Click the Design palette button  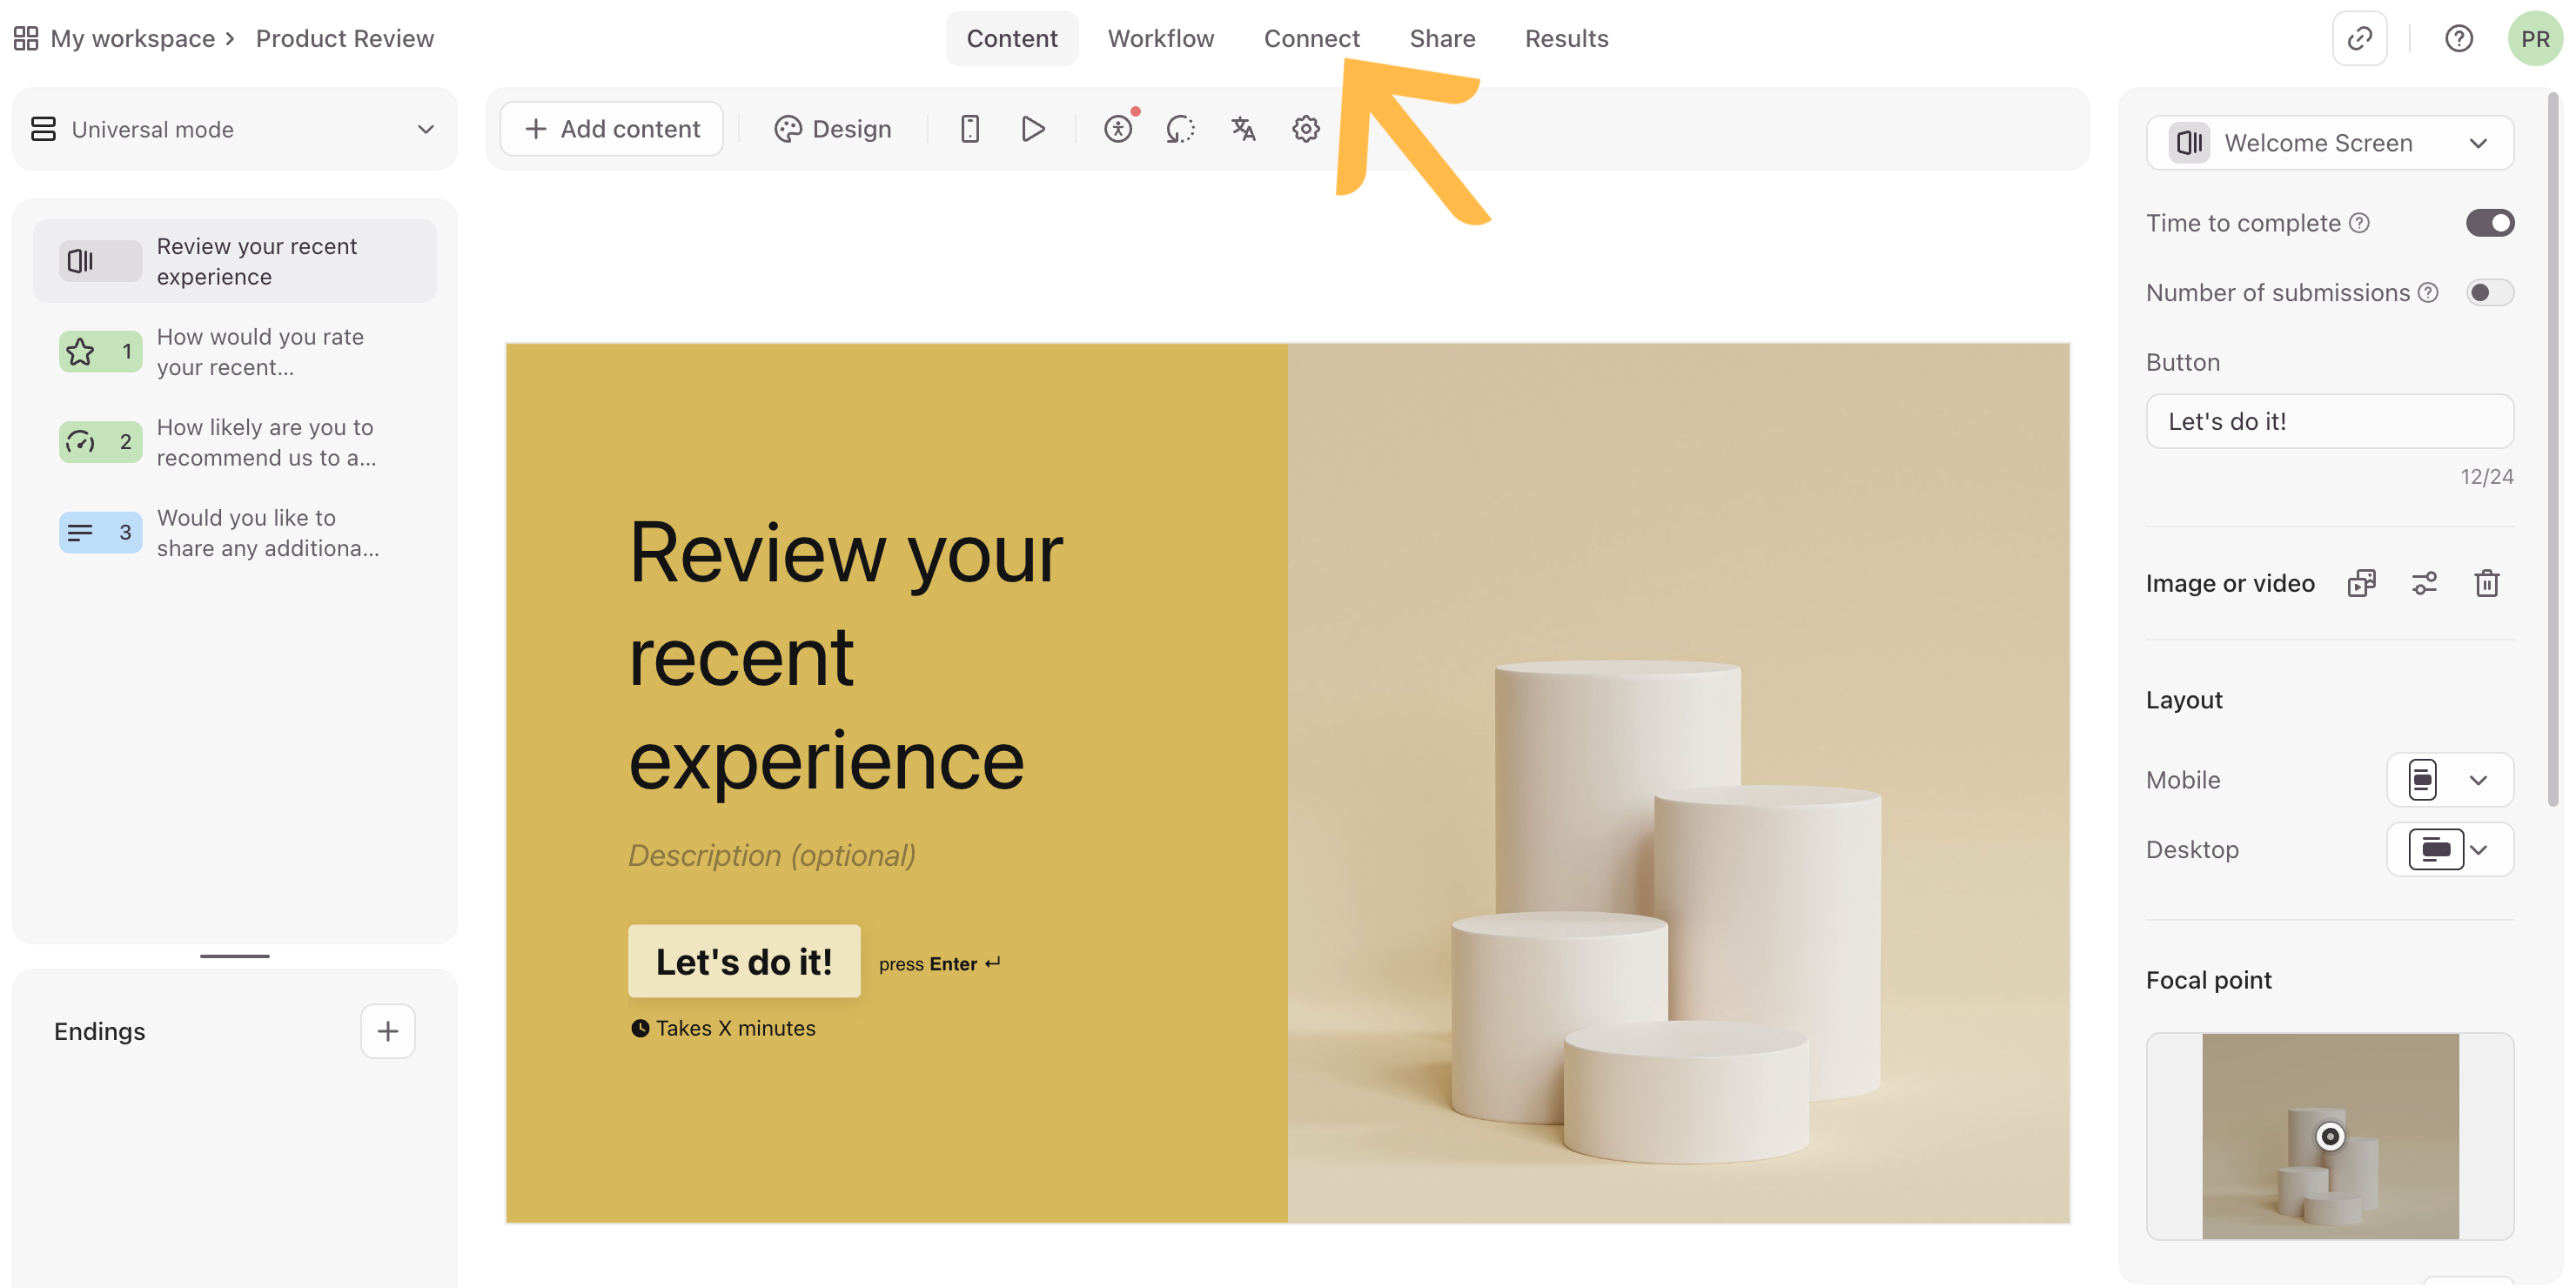point(832,129)
